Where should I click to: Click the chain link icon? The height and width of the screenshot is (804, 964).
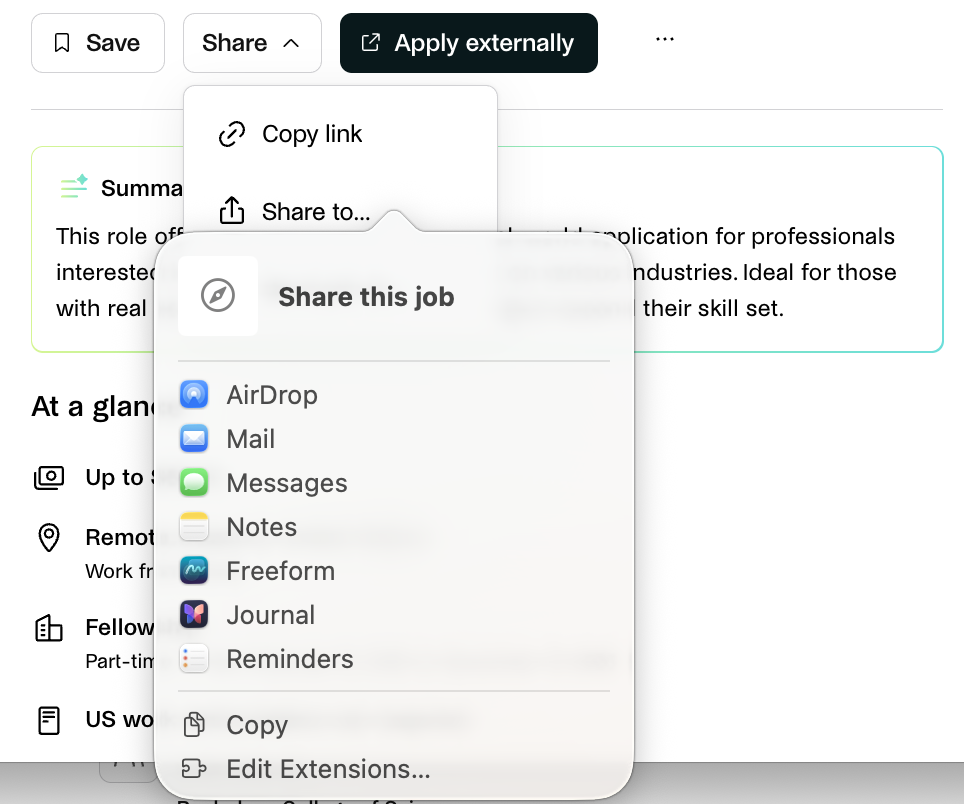(x=232, y=134)
